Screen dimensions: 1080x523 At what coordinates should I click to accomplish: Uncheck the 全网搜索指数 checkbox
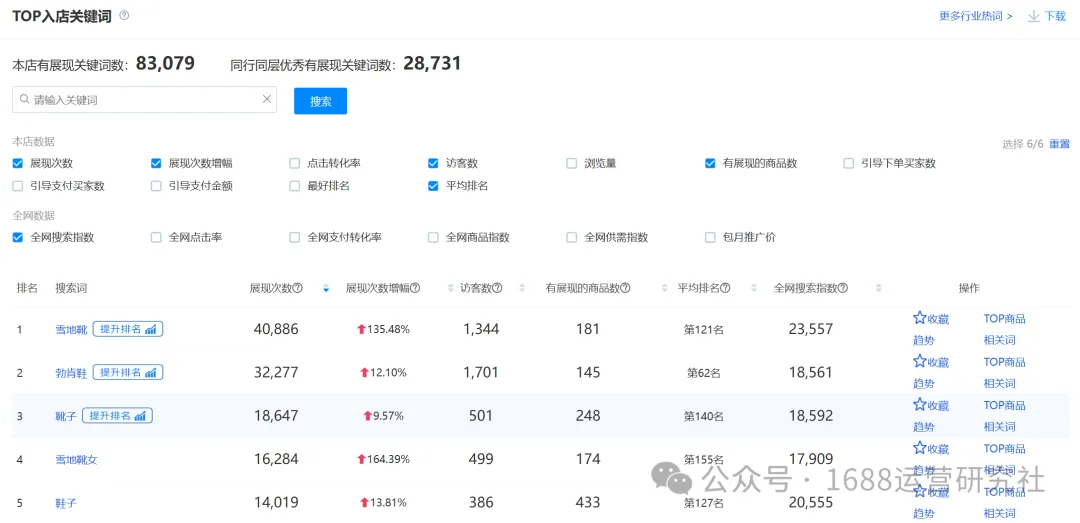coord(17,238)
